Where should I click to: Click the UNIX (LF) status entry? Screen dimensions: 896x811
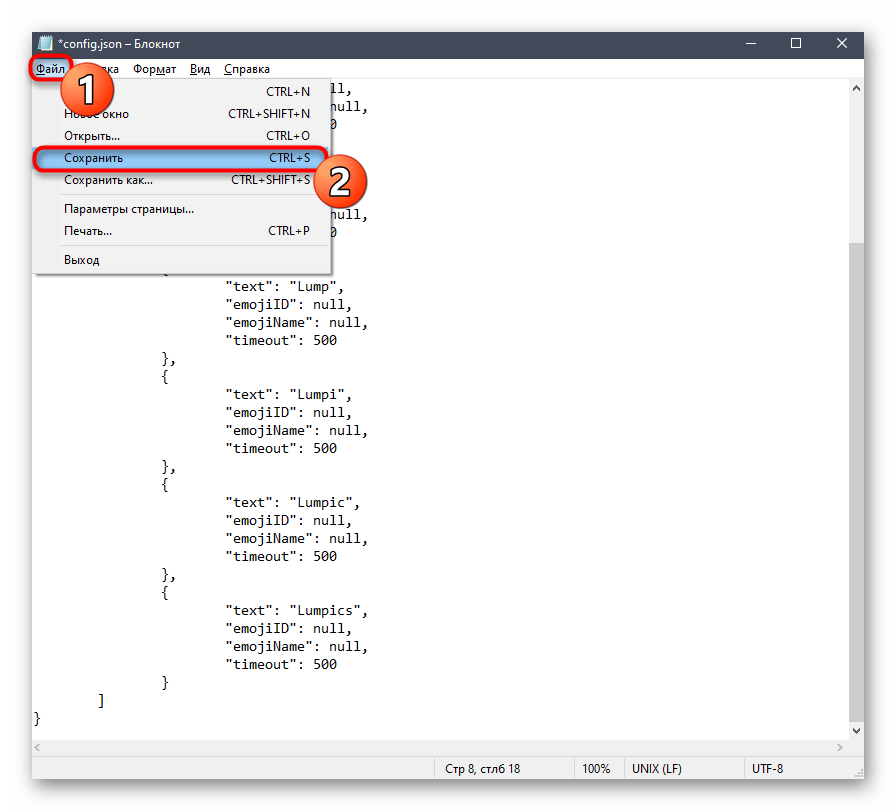click(x=657, y=769)
